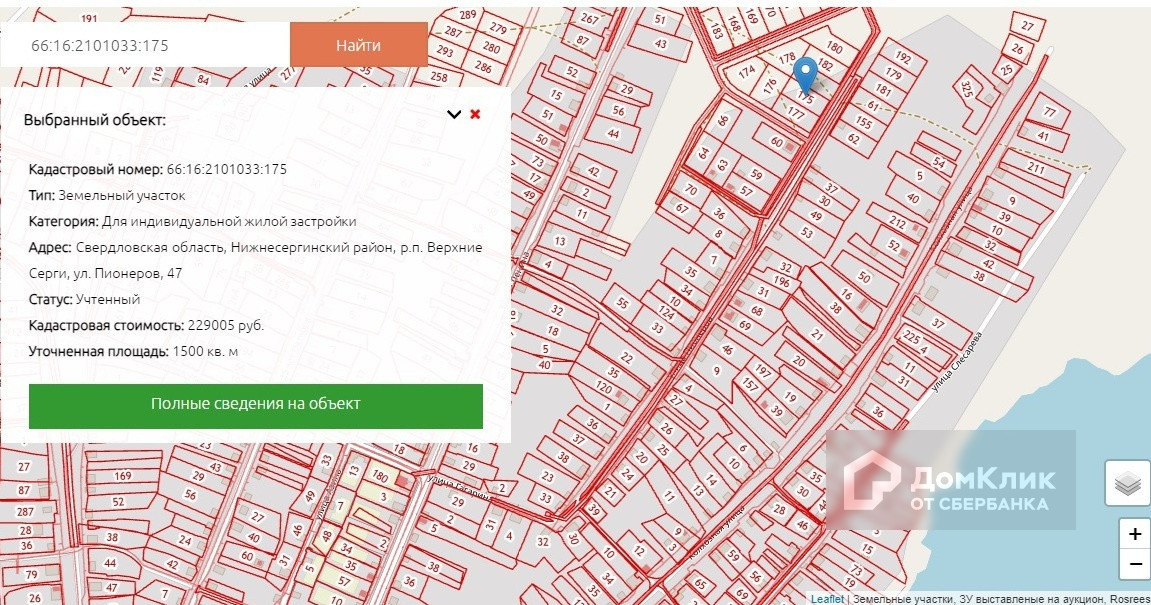The image size is (1151, 605).
Task: Zoom out the map with minus button
Action: click(1134, 565)
